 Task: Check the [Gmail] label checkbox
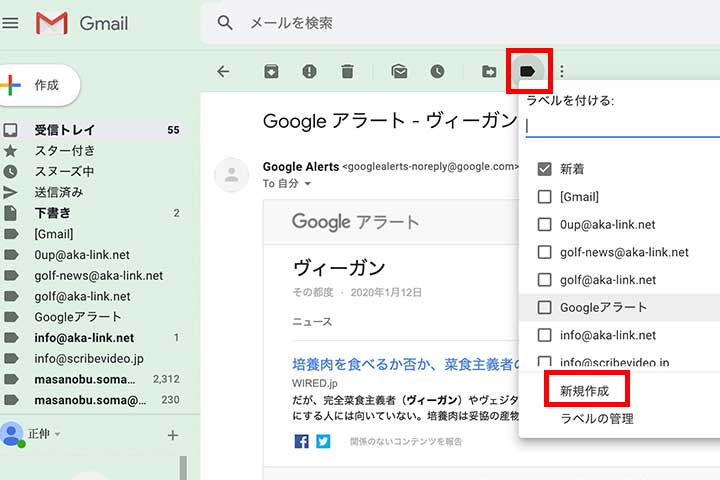tap(544, 197)
